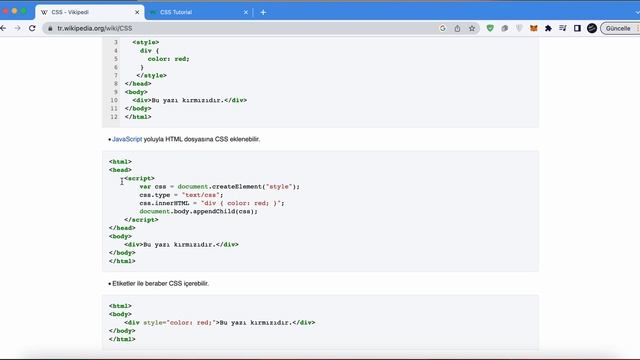Open the media controls playlist icon
The height and width of the screenshot is (360, 640).
pyautogui.click(x=562, y=28)
